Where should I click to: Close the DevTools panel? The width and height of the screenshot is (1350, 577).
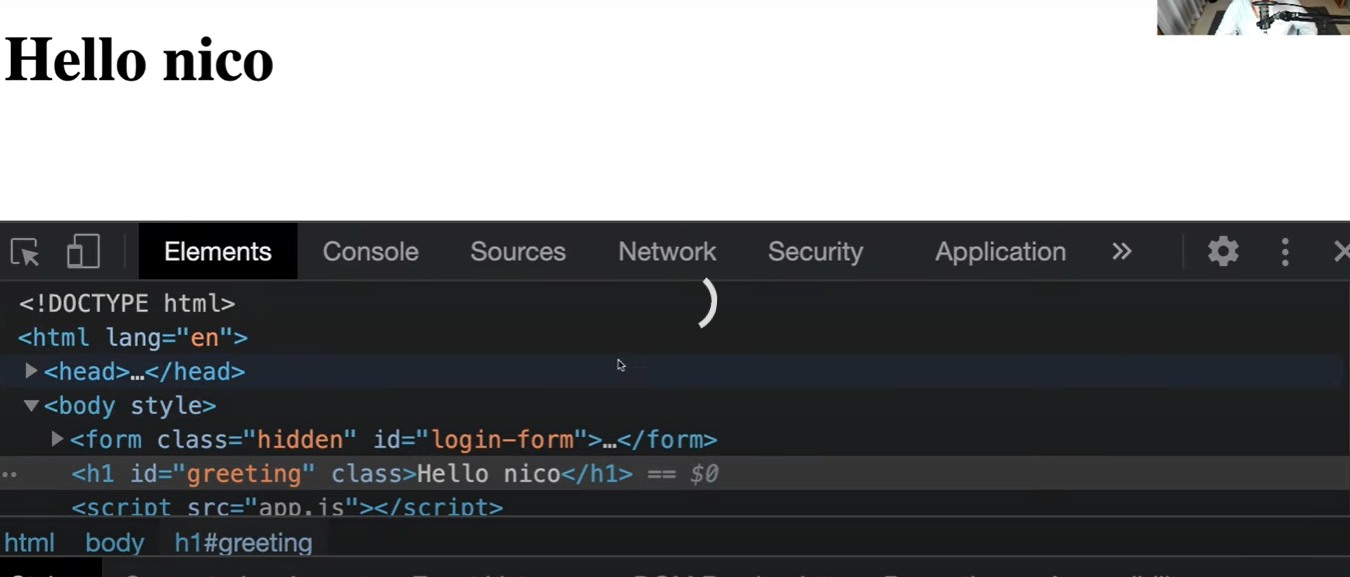(1341, 251)
